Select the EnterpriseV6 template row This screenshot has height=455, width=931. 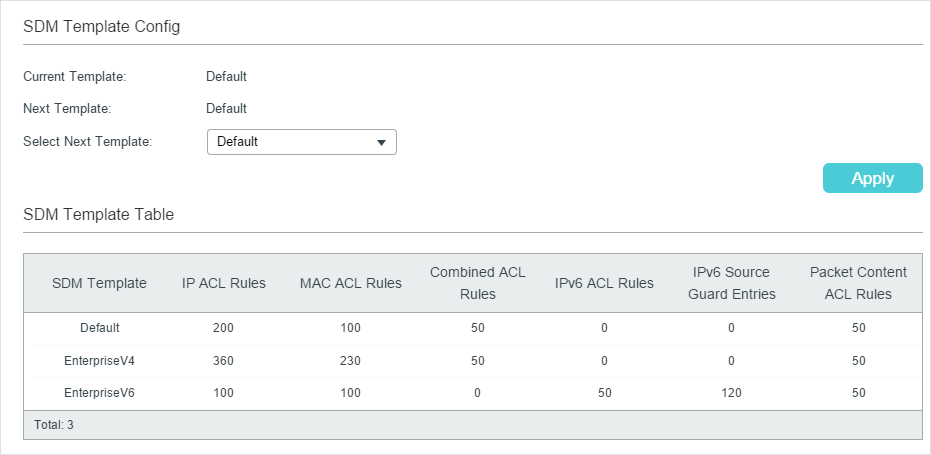[x=473, y=393]
